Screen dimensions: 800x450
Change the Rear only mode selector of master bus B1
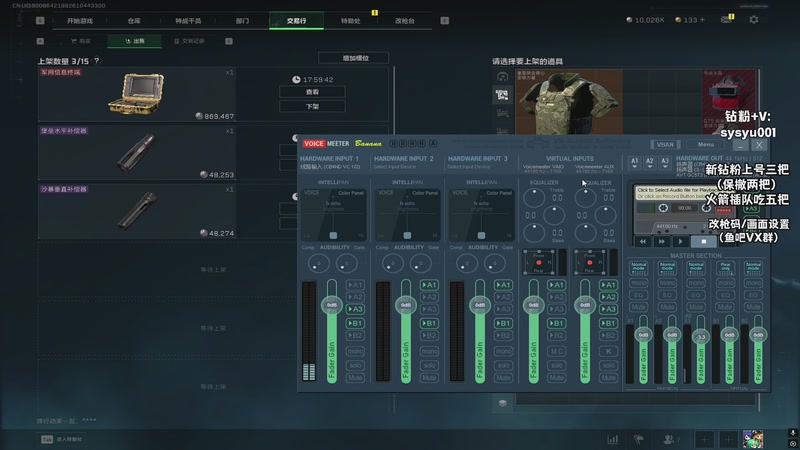point(725,266)
